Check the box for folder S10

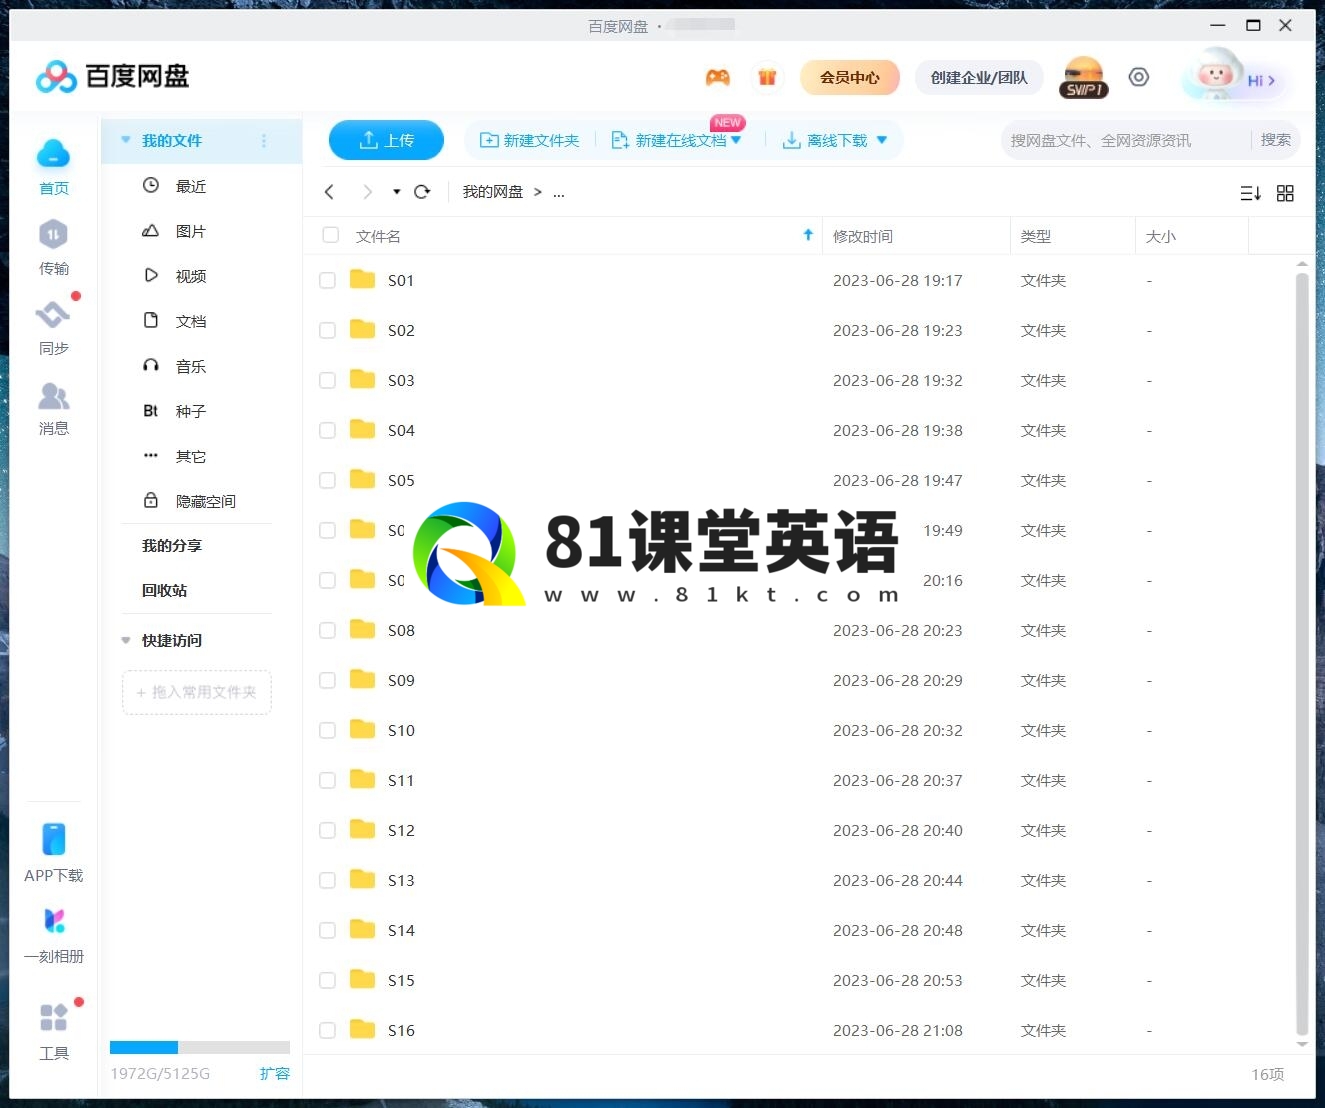tap(327, 731)
